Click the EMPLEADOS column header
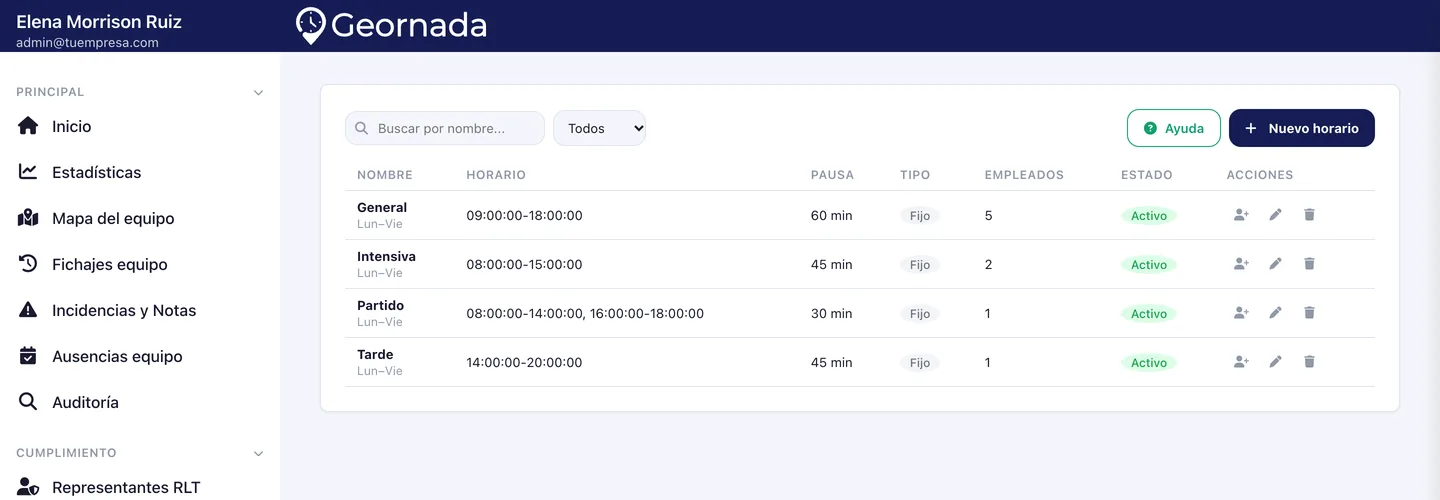Screen dimensions: 1440x500 coord(1024,175)
